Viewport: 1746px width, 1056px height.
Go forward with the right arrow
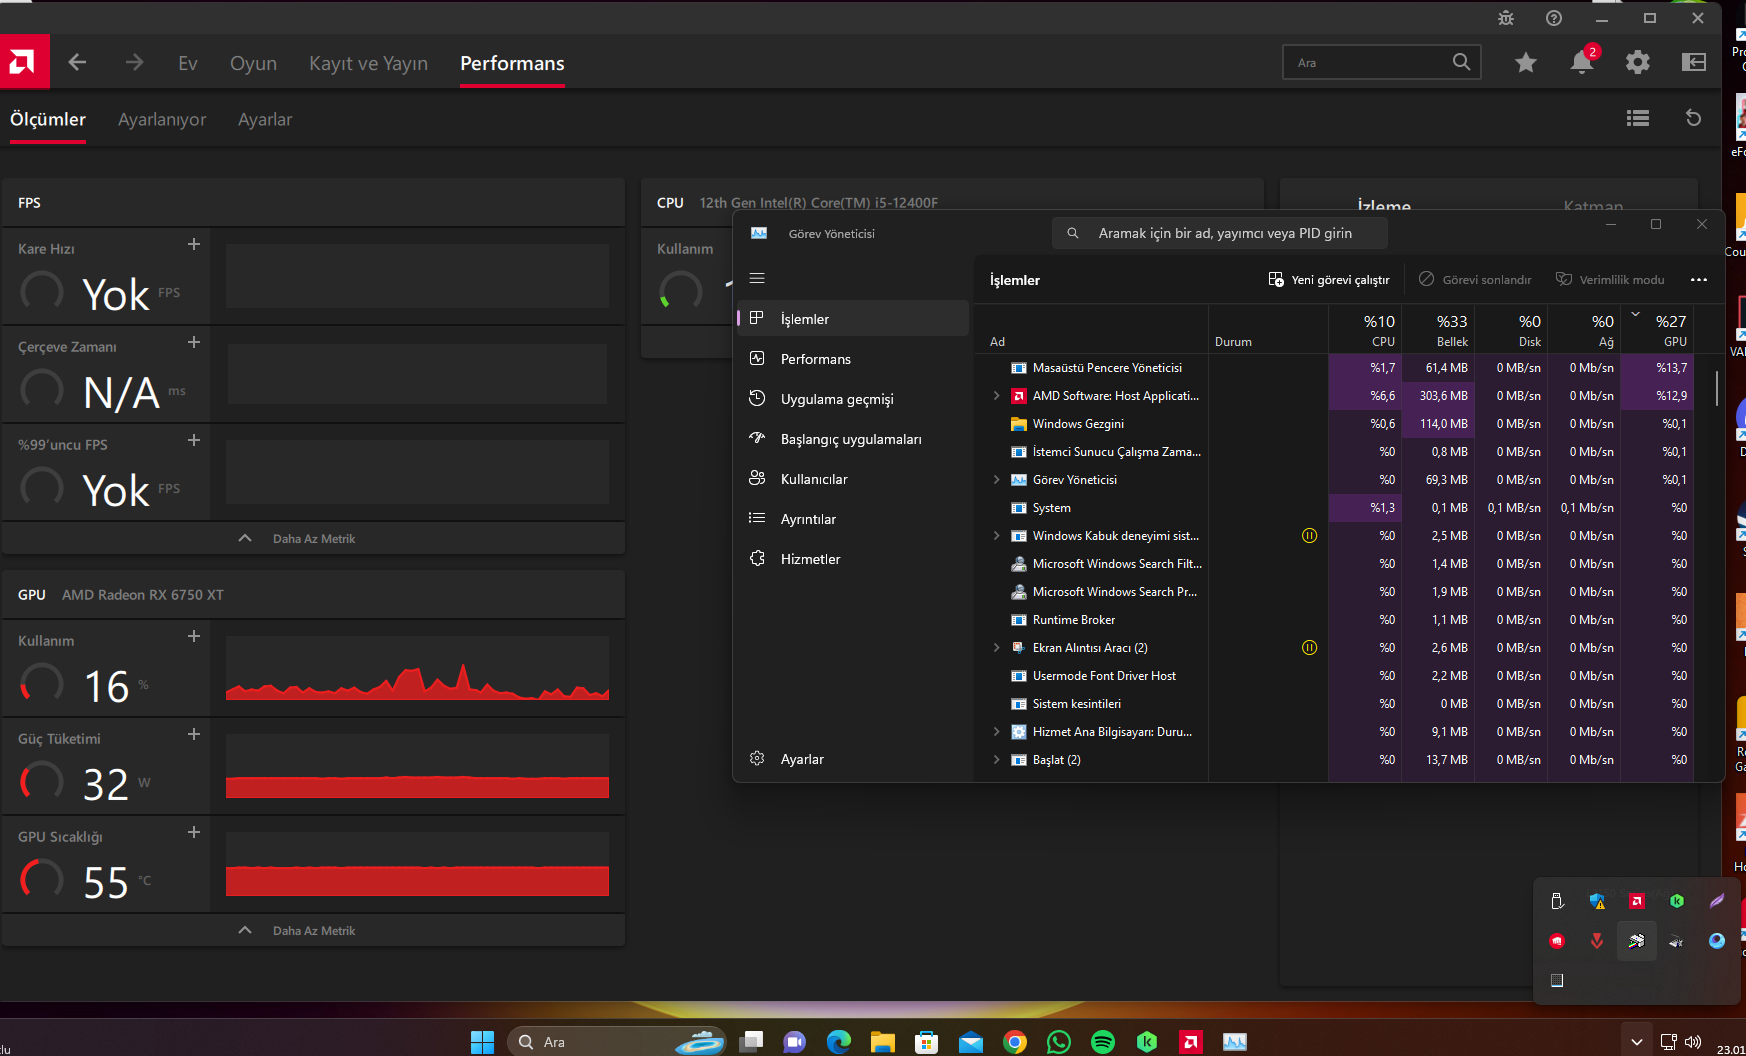tap(134, 63)
